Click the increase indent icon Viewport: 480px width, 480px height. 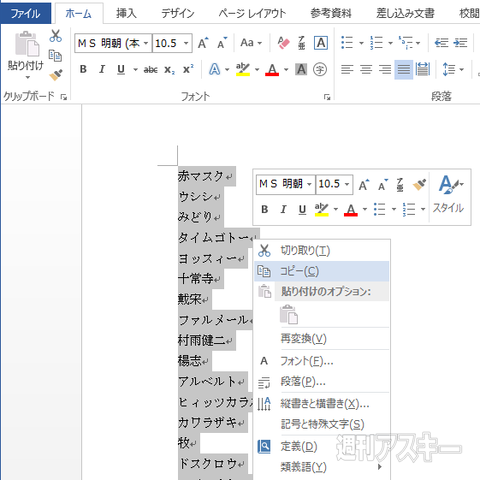[461, 43]
